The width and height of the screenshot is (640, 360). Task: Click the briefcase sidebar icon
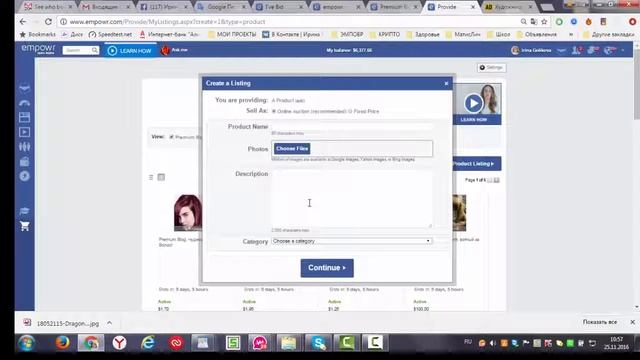[x=24, y=162]
